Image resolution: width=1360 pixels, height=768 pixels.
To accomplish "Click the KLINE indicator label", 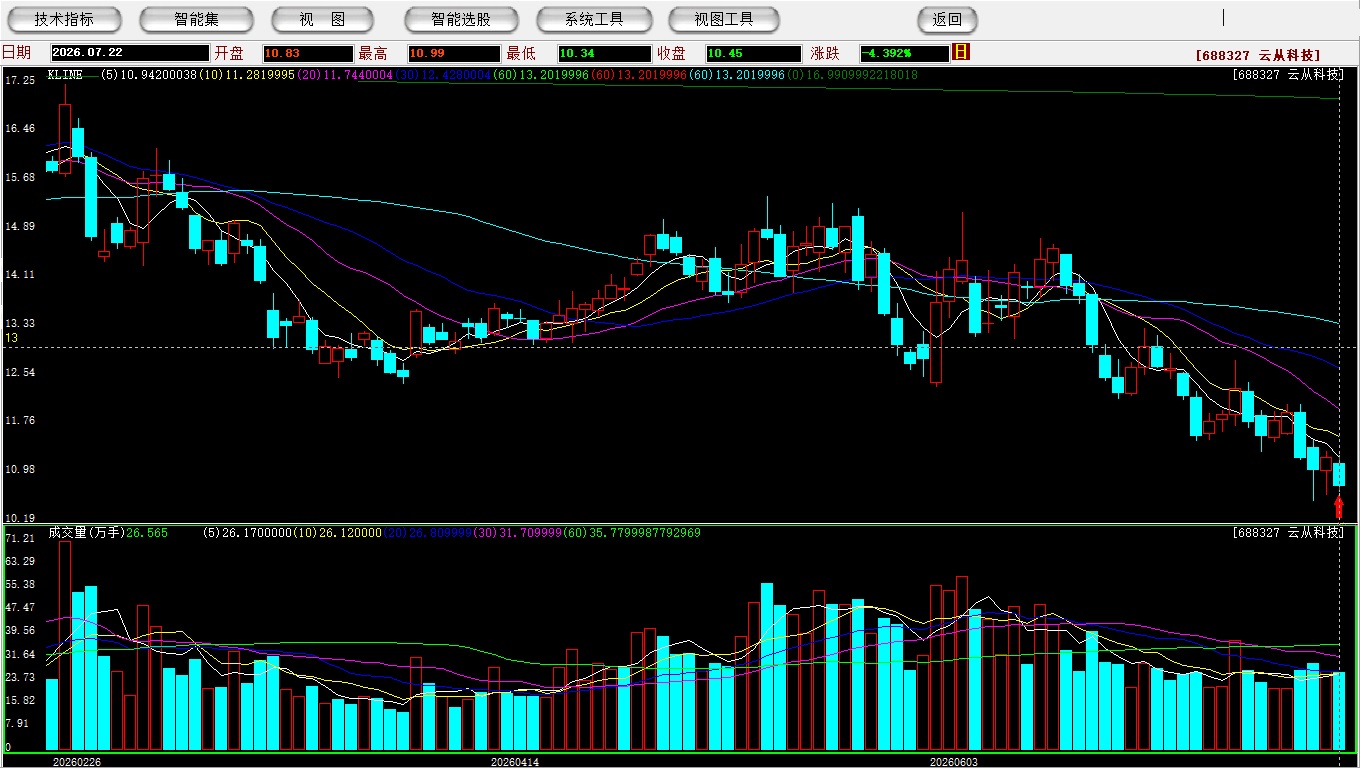I will [x=65, y=75].
